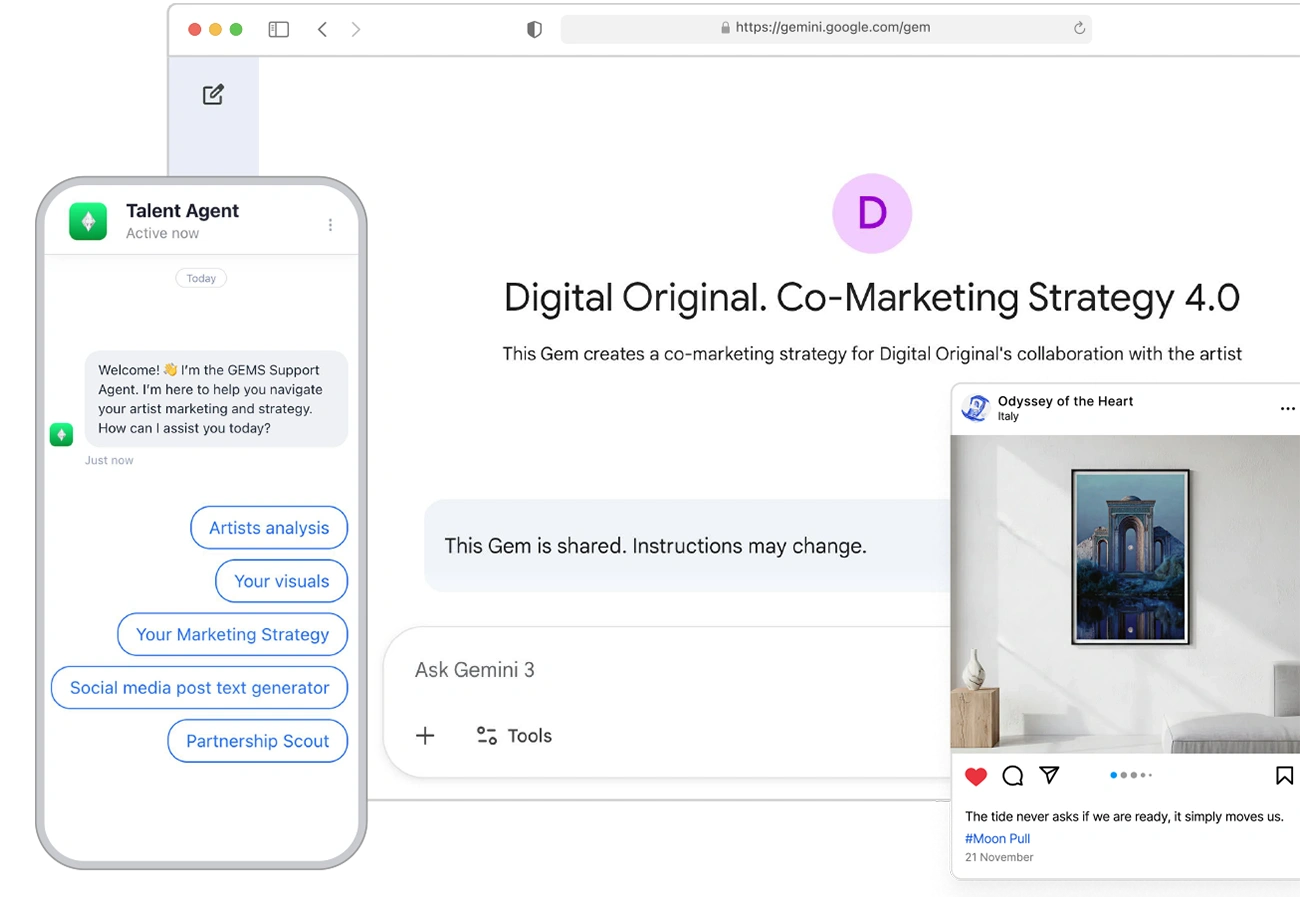Reload the page with the refresh icon
The width and height of the screenshot is (1300, 900).
(x=1079, y=28)
